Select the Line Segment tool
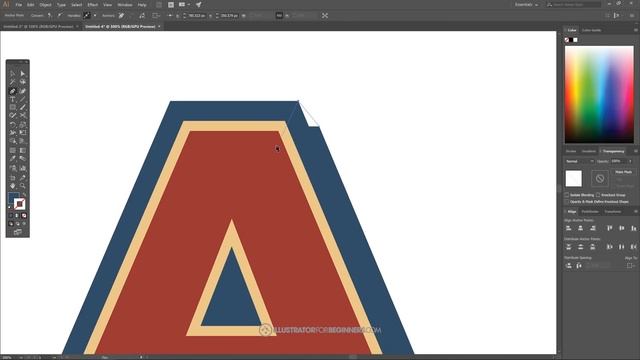The width and height of the screenshot is (640, 360). click(23, 99)
